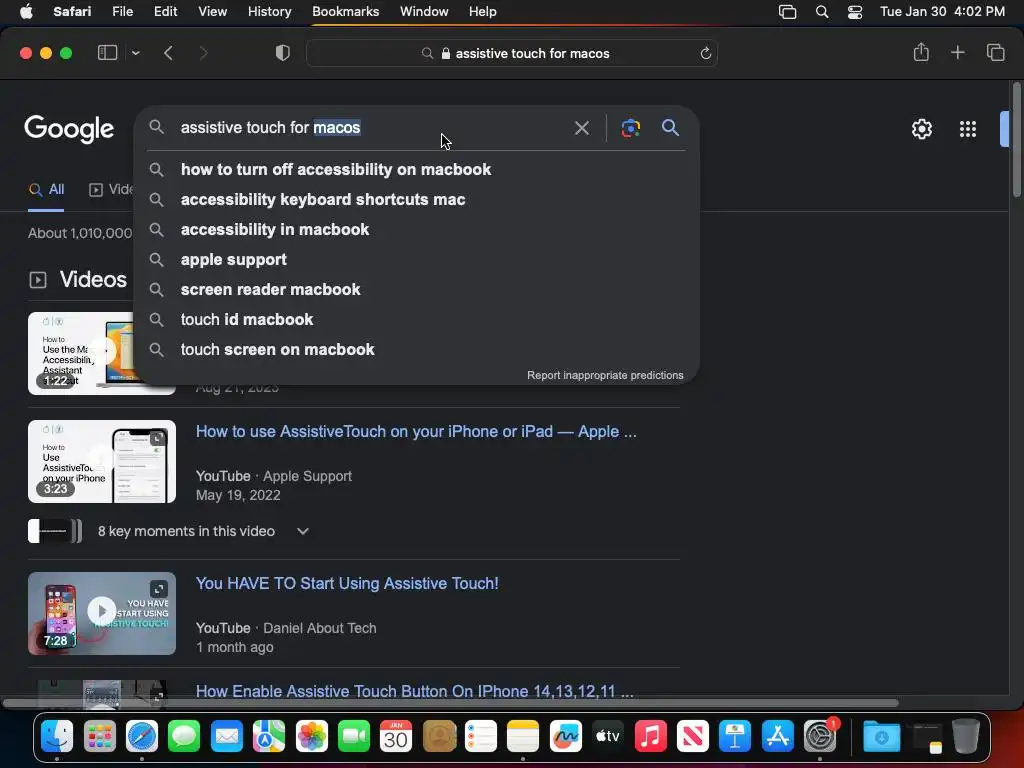
Task: Pick the 'touch id macbook' suggestion
Action: pos(416,319)
